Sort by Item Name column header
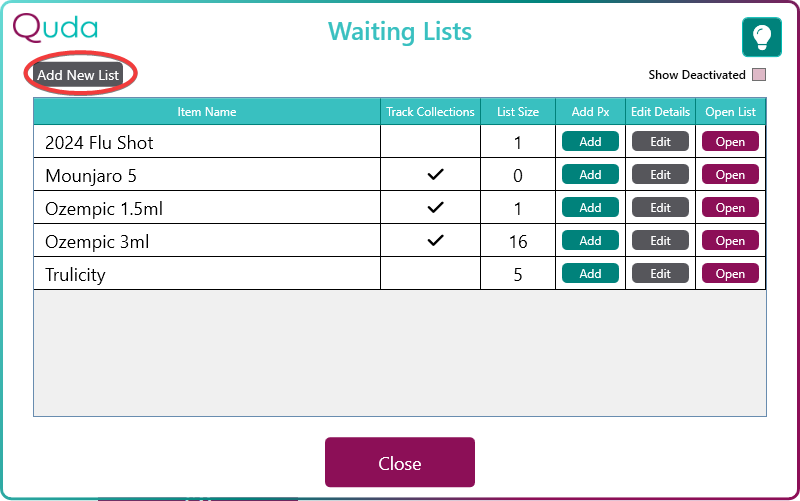The height and width of the screenshot is (501, 800). (x=207, y=112)
